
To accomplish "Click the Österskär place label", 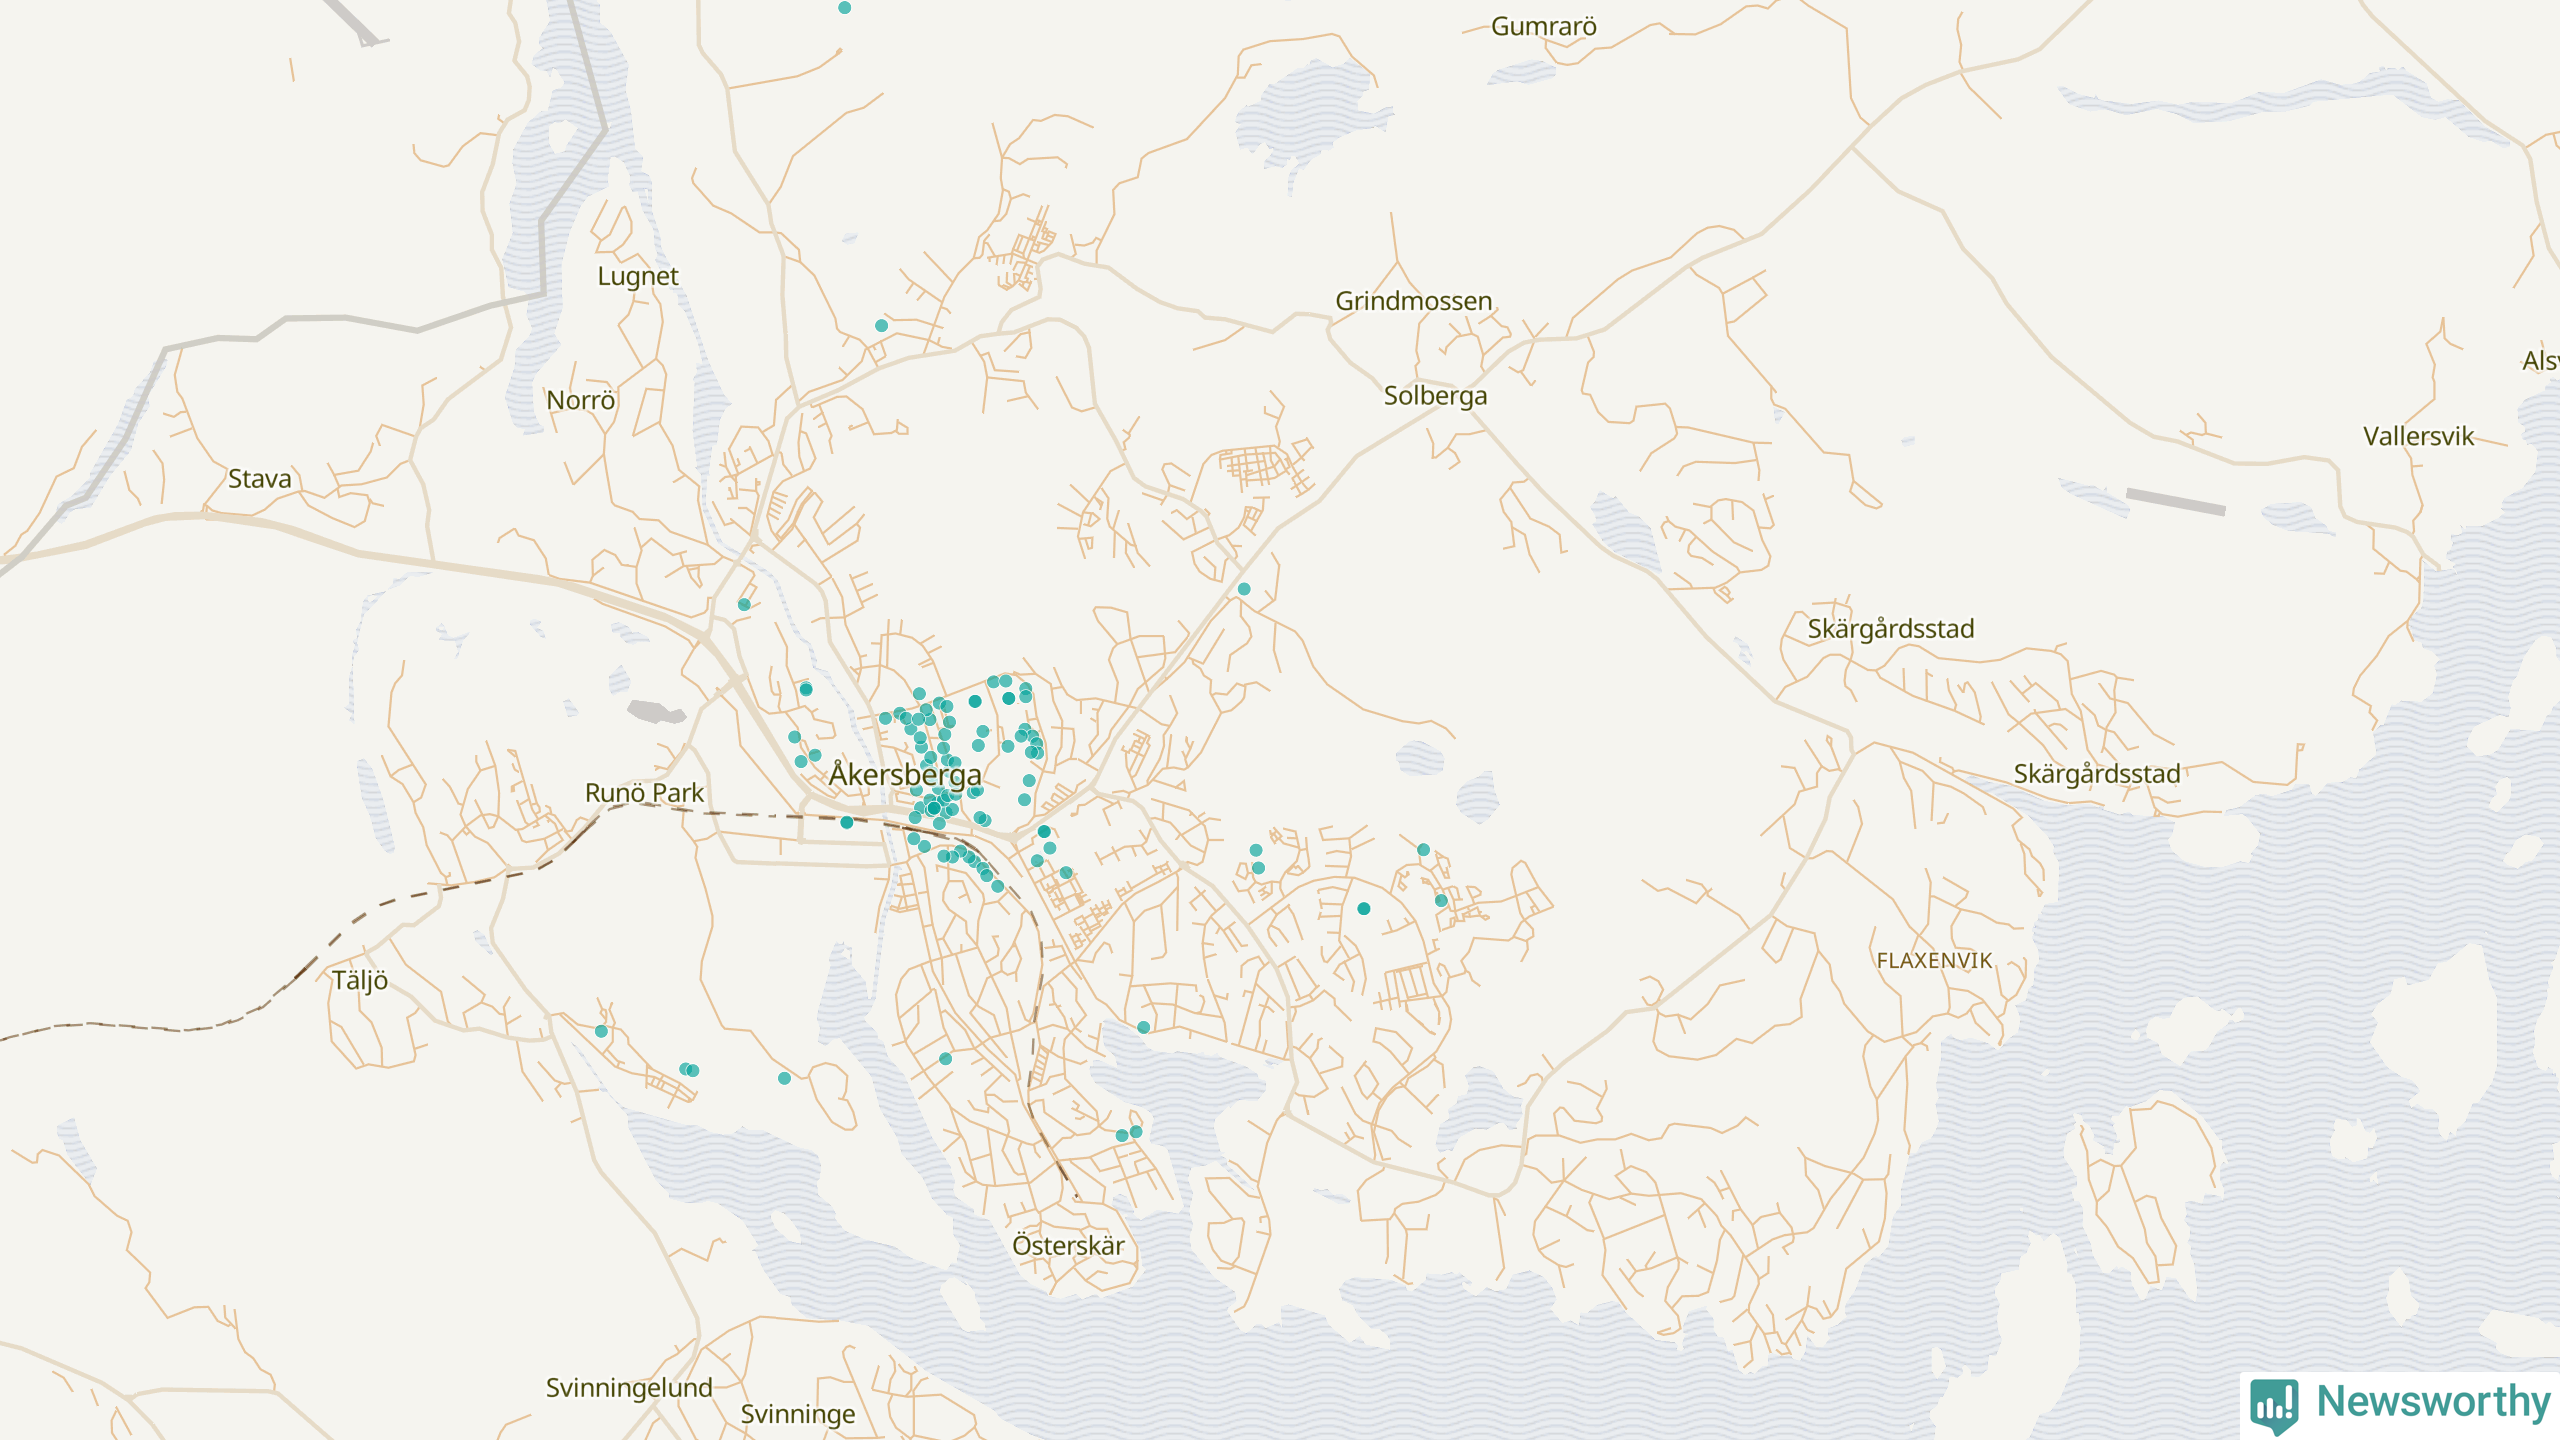I will click(1068, 1246).
